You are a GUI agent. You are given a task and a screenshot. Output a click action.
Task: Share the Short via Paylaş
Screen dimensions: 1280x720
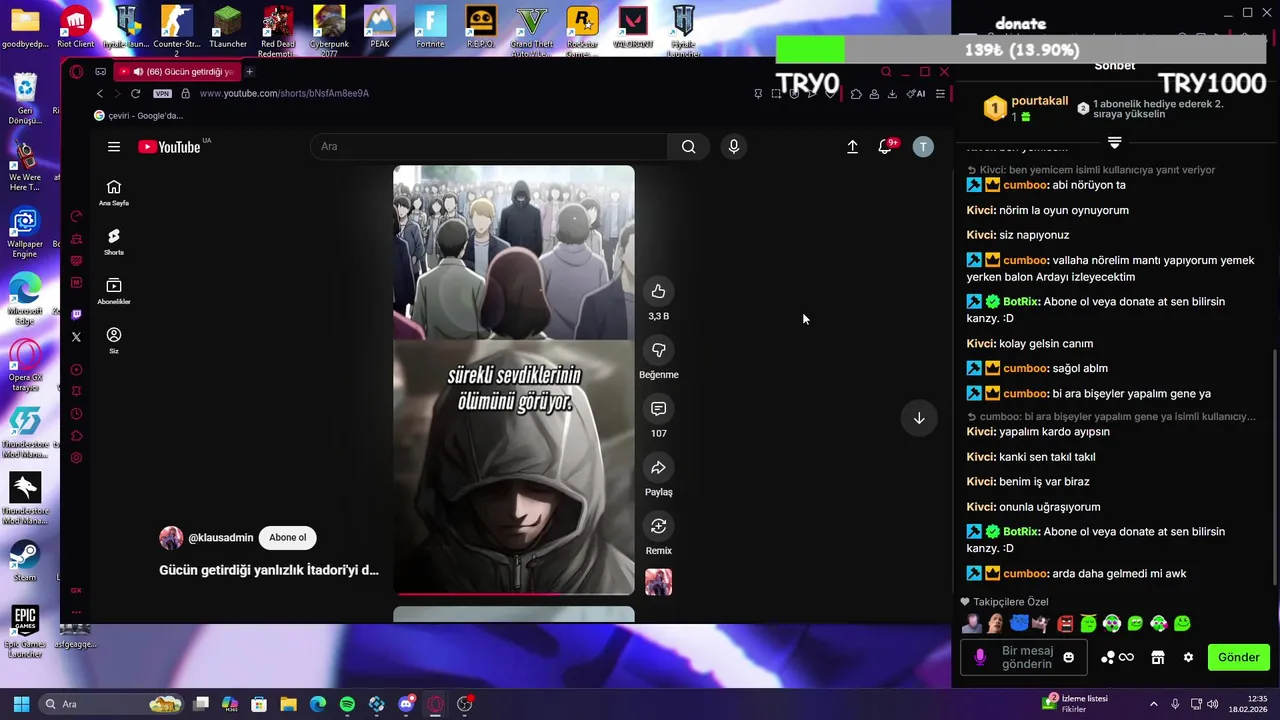point(658,468)
